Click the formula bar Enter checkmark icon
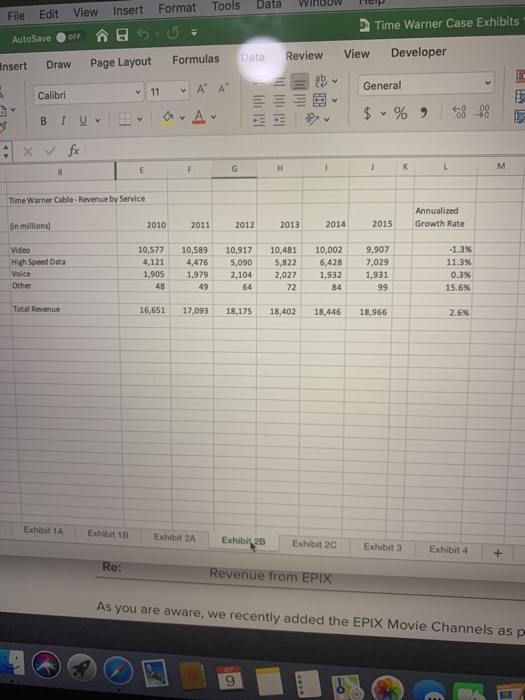Screen dimensions: 525x700 coord(50,151)
